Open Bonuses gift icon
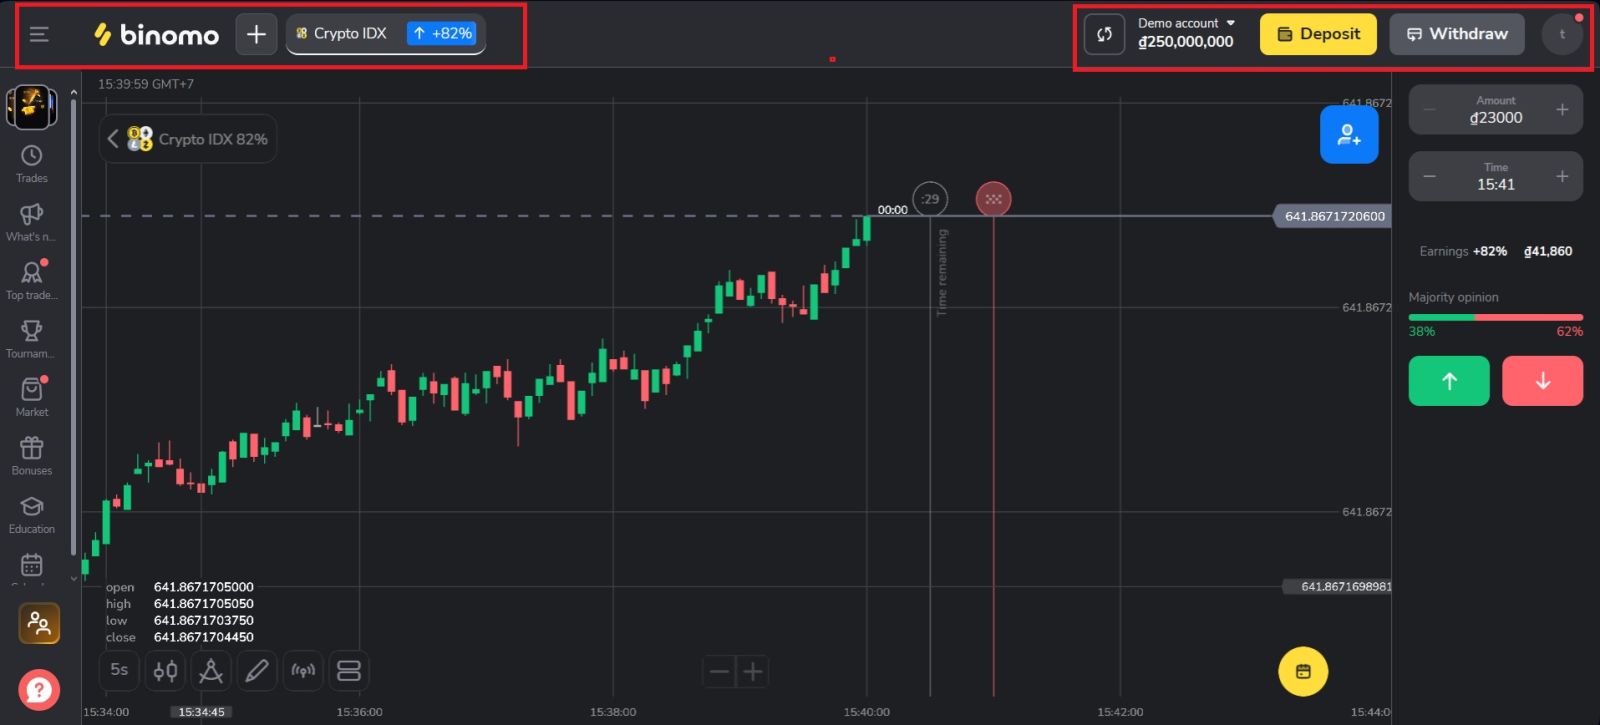The width and height of the screenshot is (1600, 725). click(x=32, y=455)
